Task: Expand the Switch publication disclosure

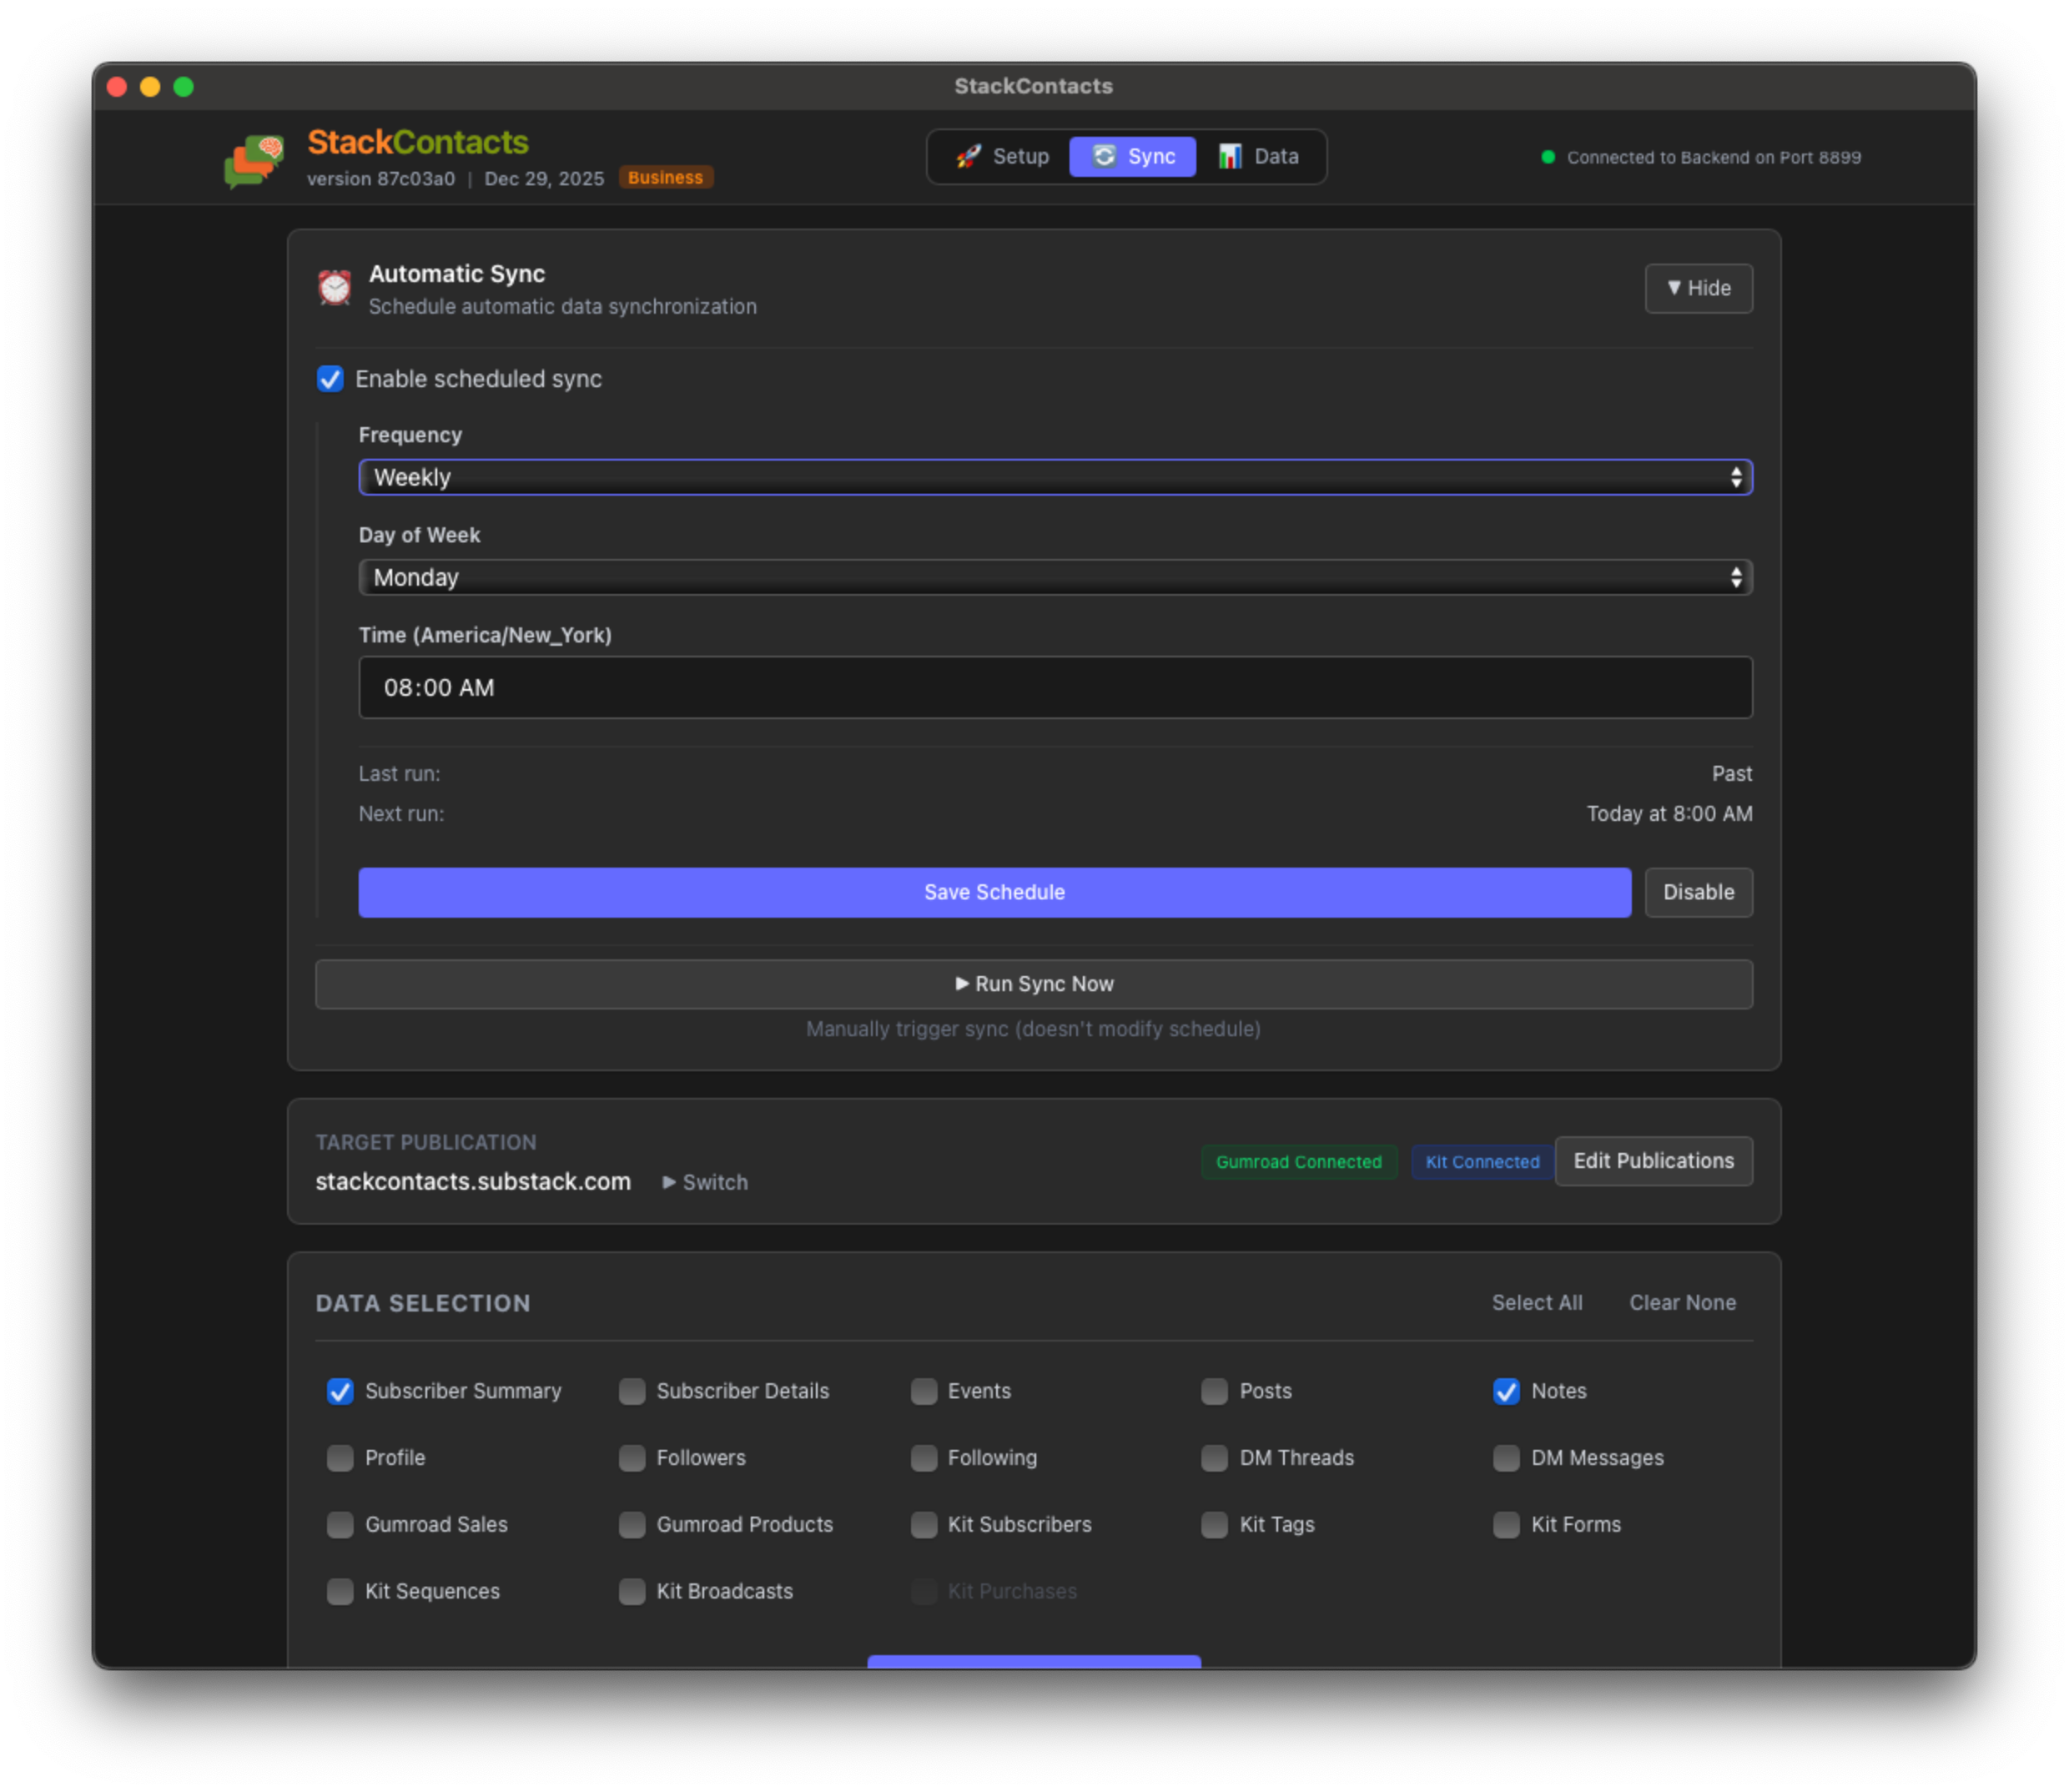Action: click(705, 1182)
